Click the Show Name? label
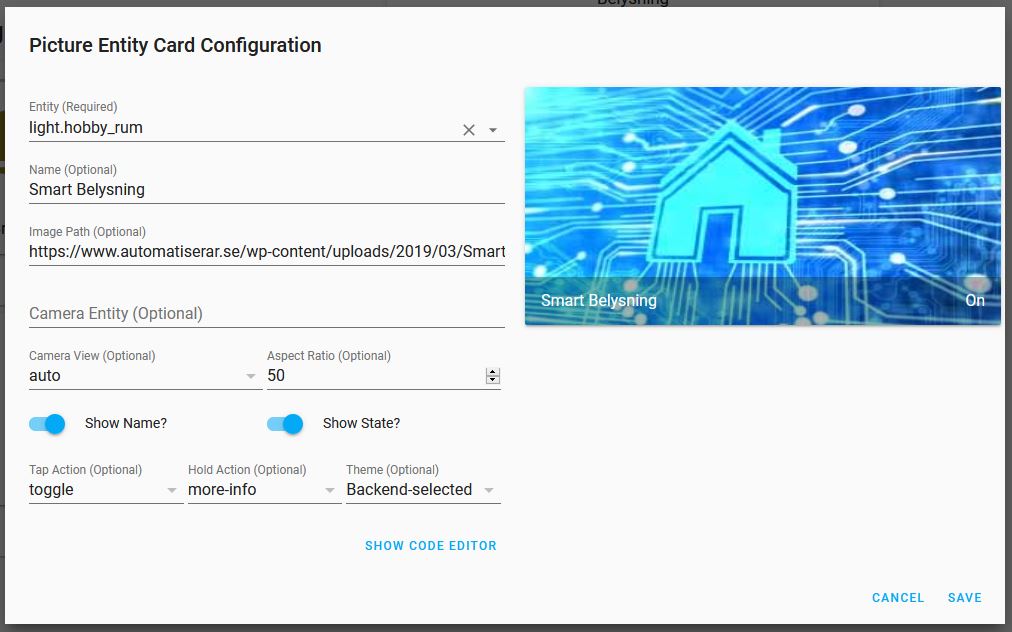 (126, 423)
